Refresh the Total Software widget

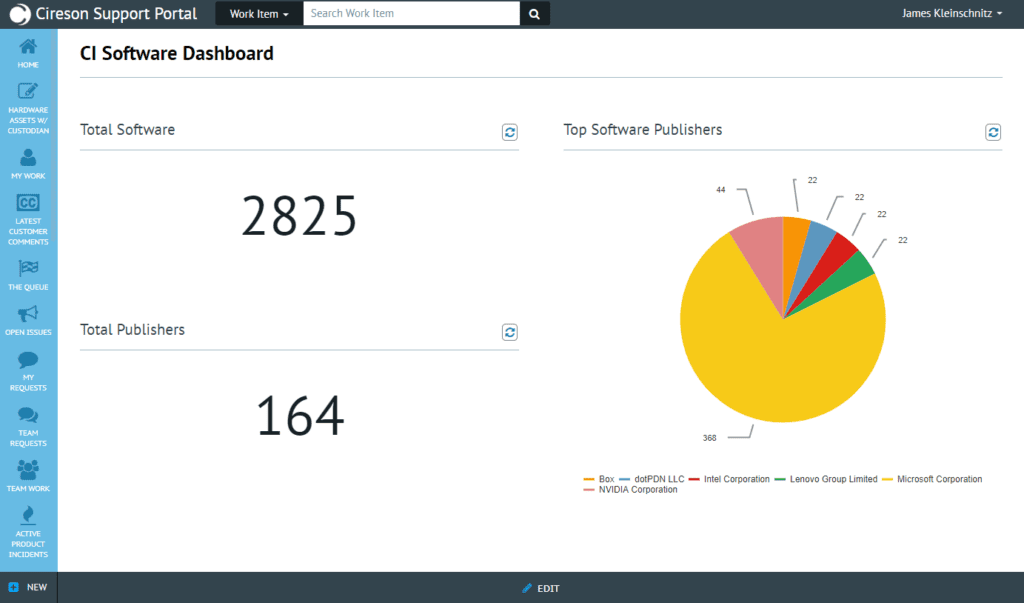point(509,133)
